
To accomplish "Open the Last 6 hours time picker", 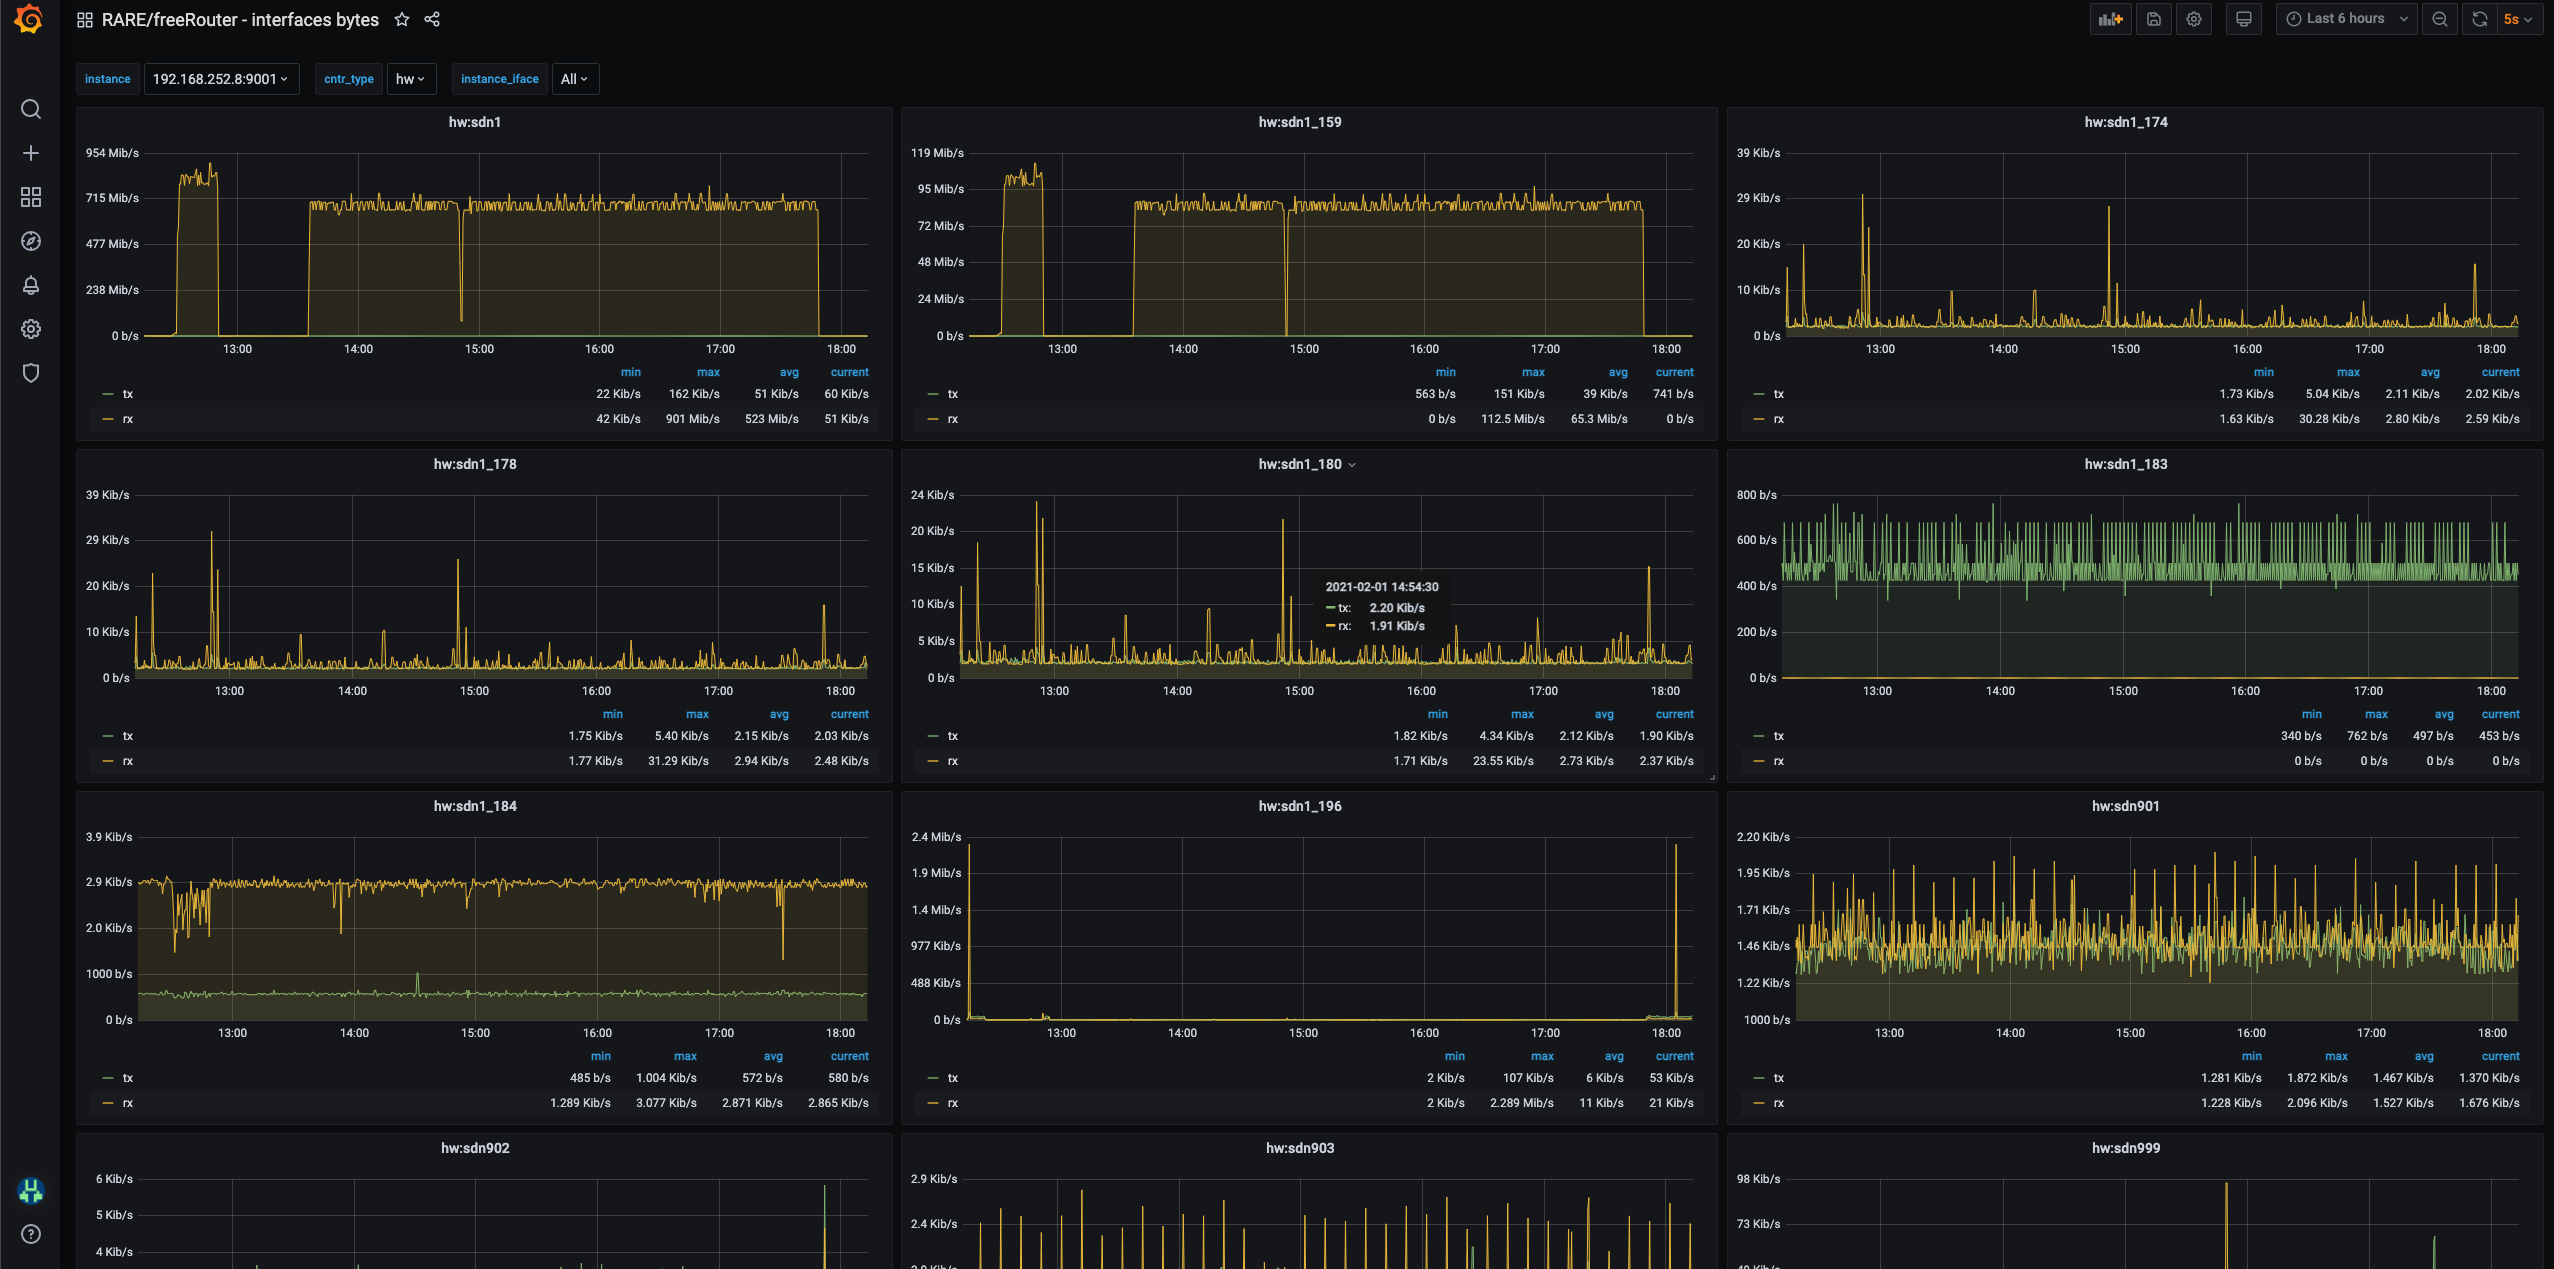I will pos(2346,19).
